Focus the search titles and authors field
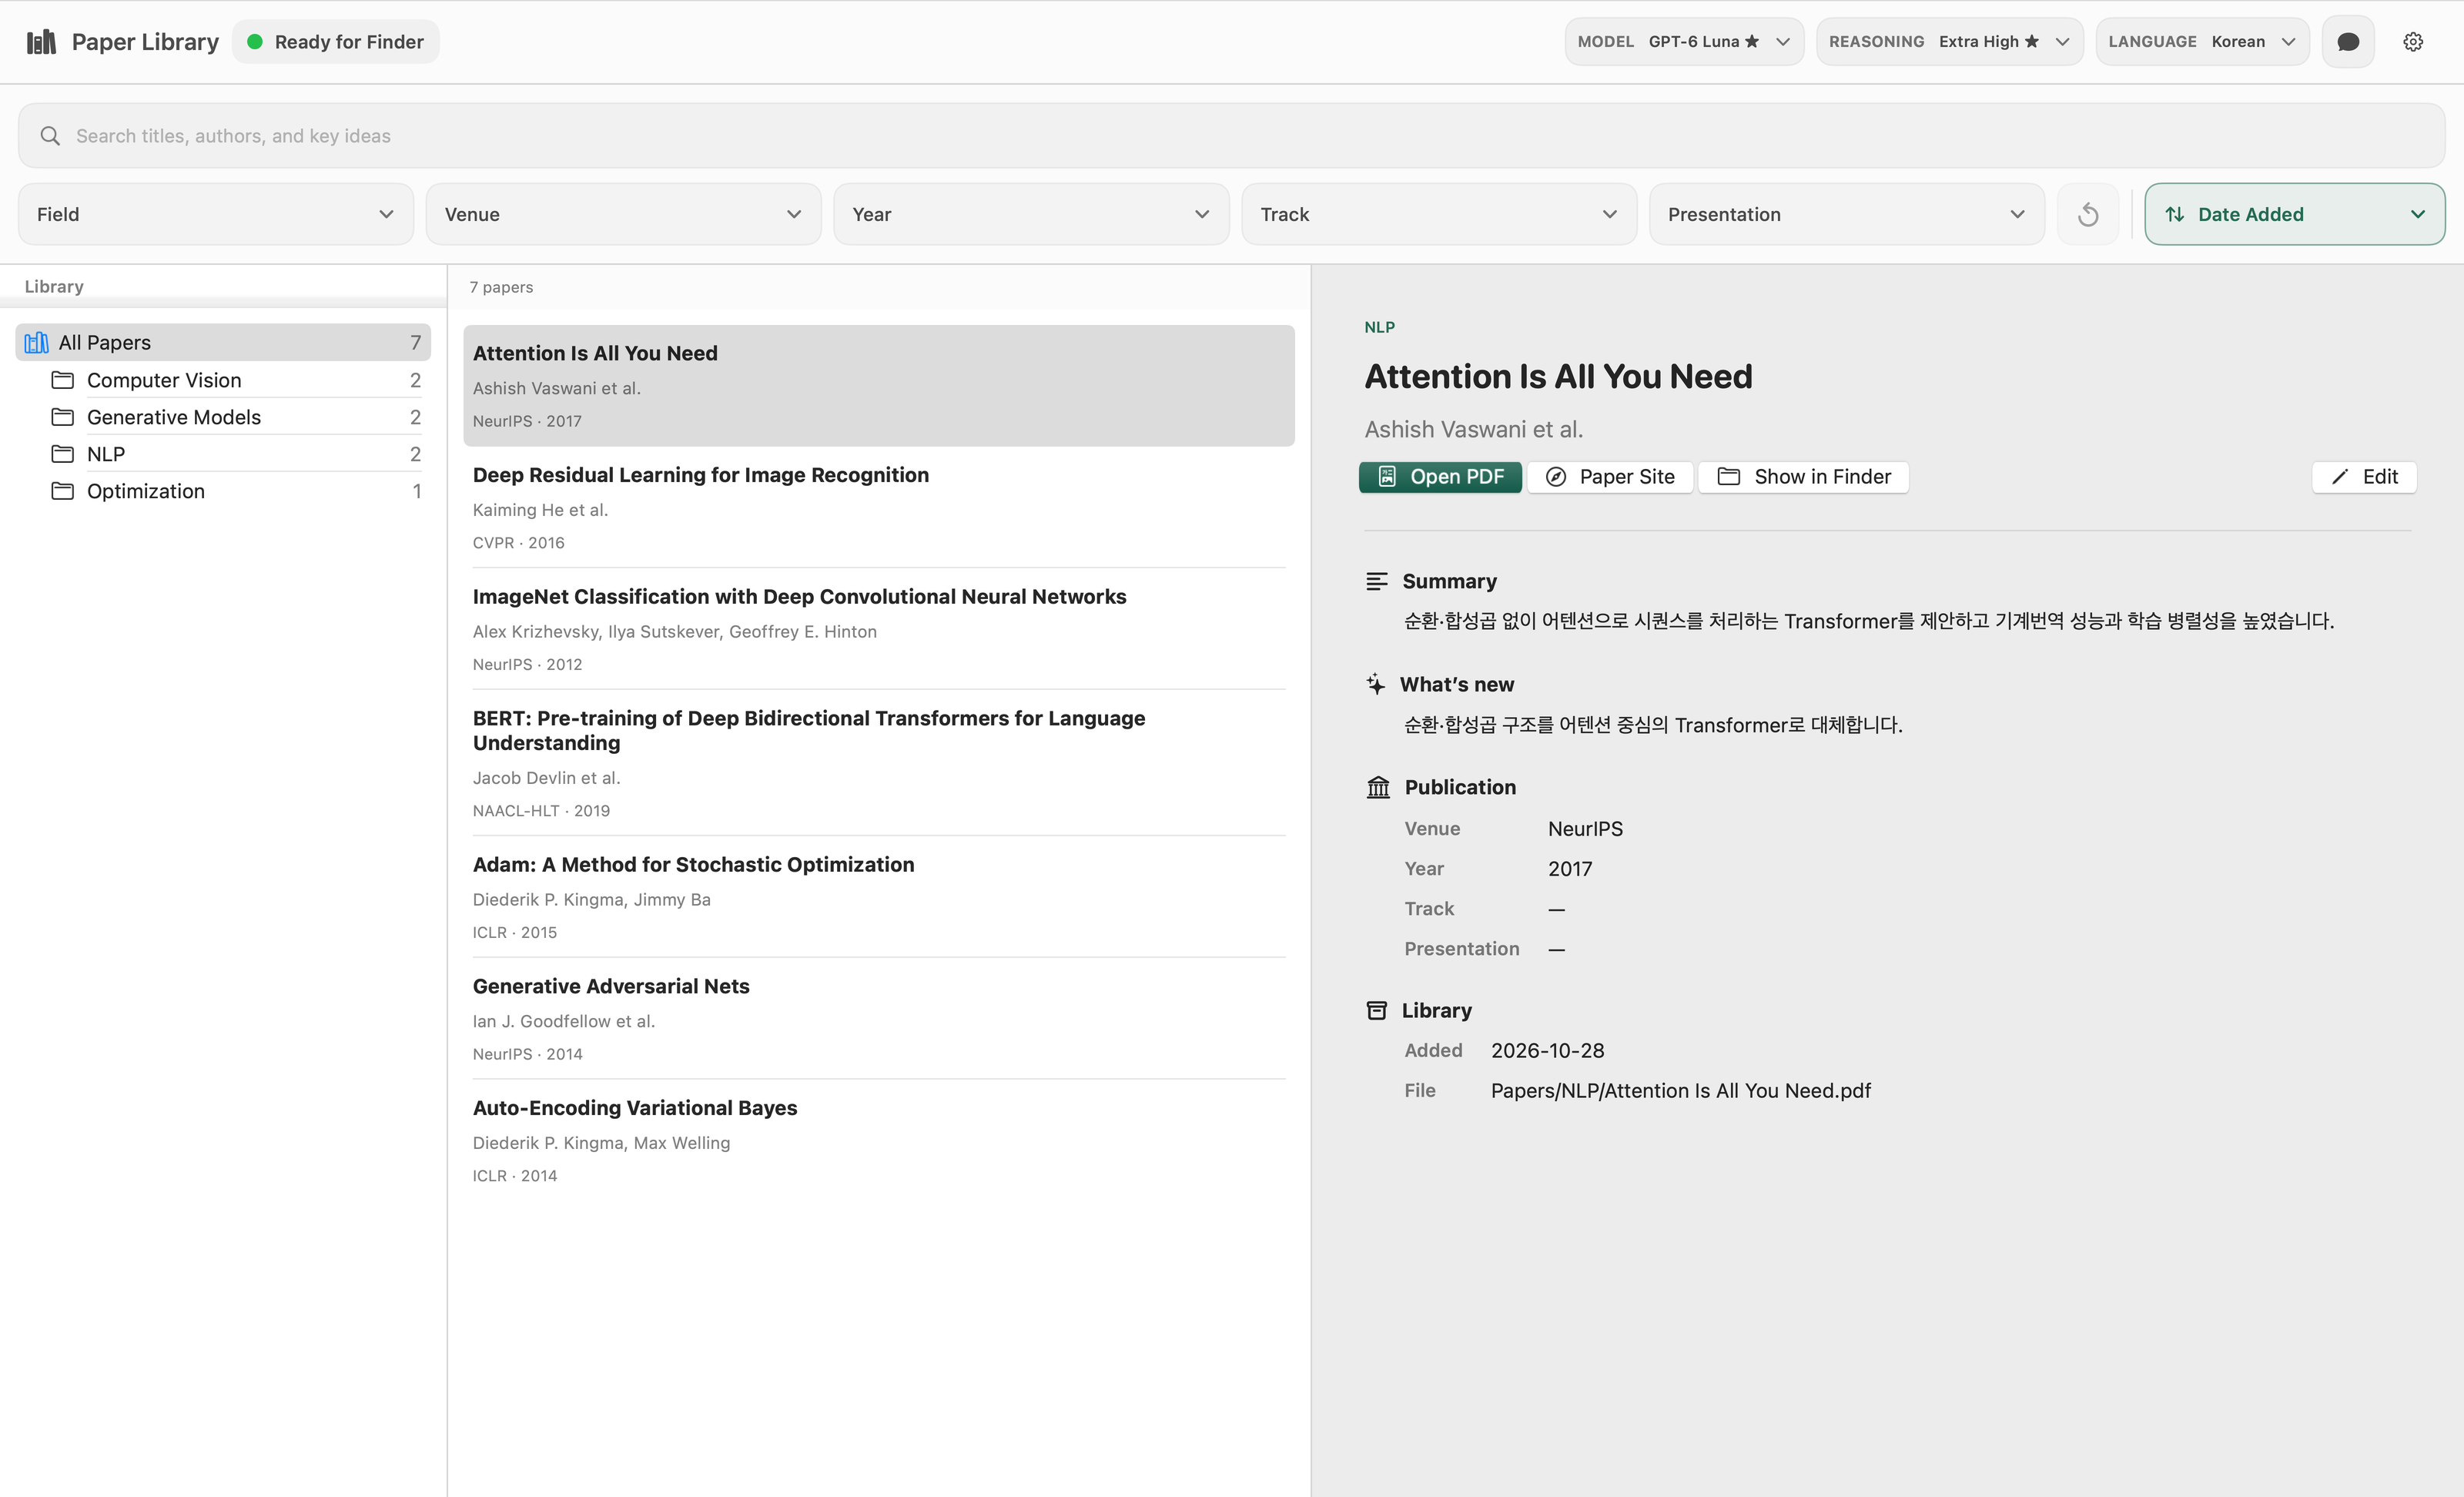The width and height of the screenshot is (2464, 1497). (1231, 136)
